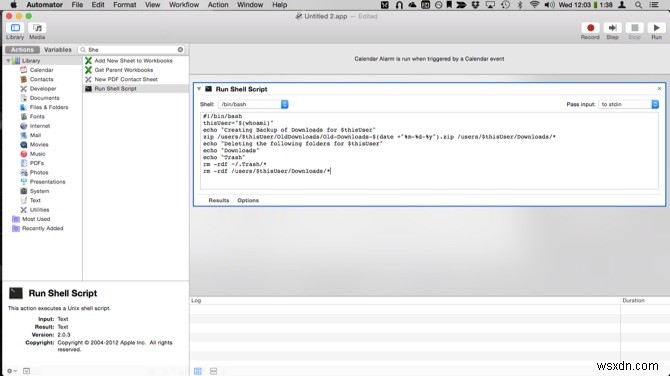
Task: Open the Help menu
Action: 279,5
